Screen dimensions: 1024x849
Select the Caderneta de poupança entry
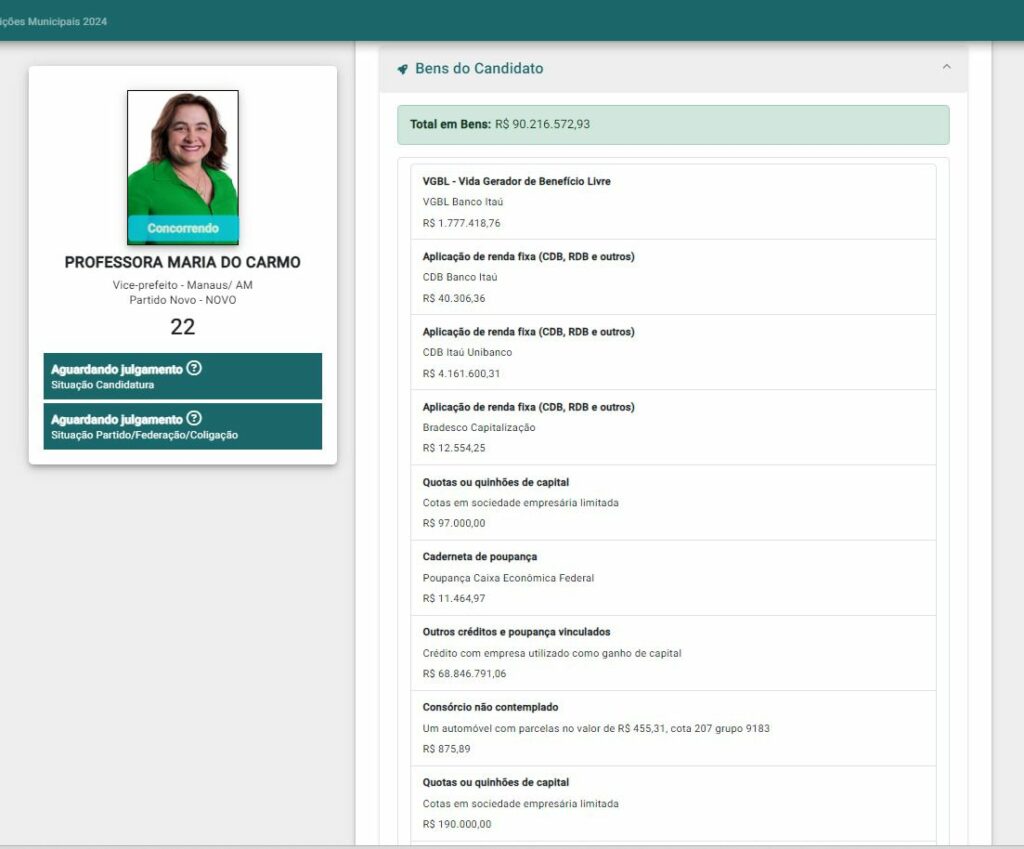(x=672, y=577)
